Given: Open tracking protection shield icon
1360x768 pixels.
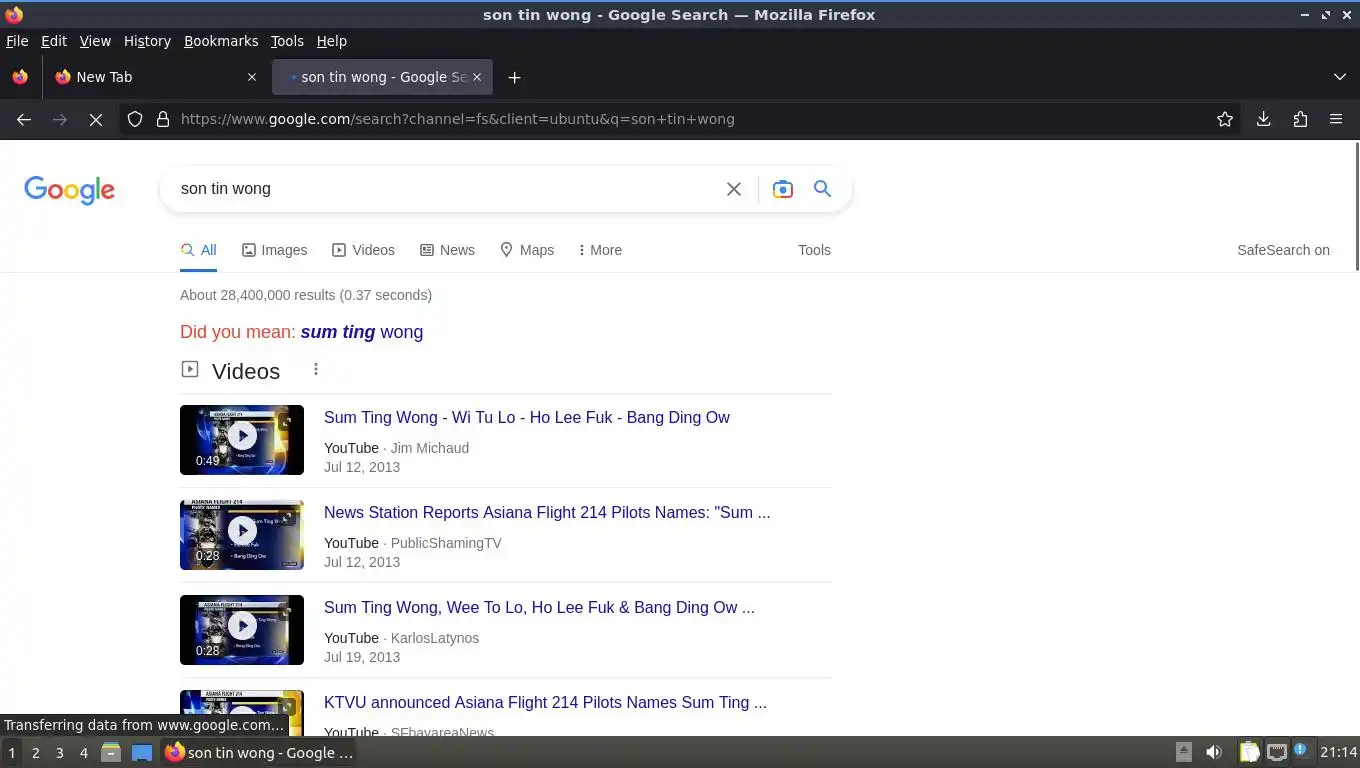Looking at the screenshot, I should point(135,119).
